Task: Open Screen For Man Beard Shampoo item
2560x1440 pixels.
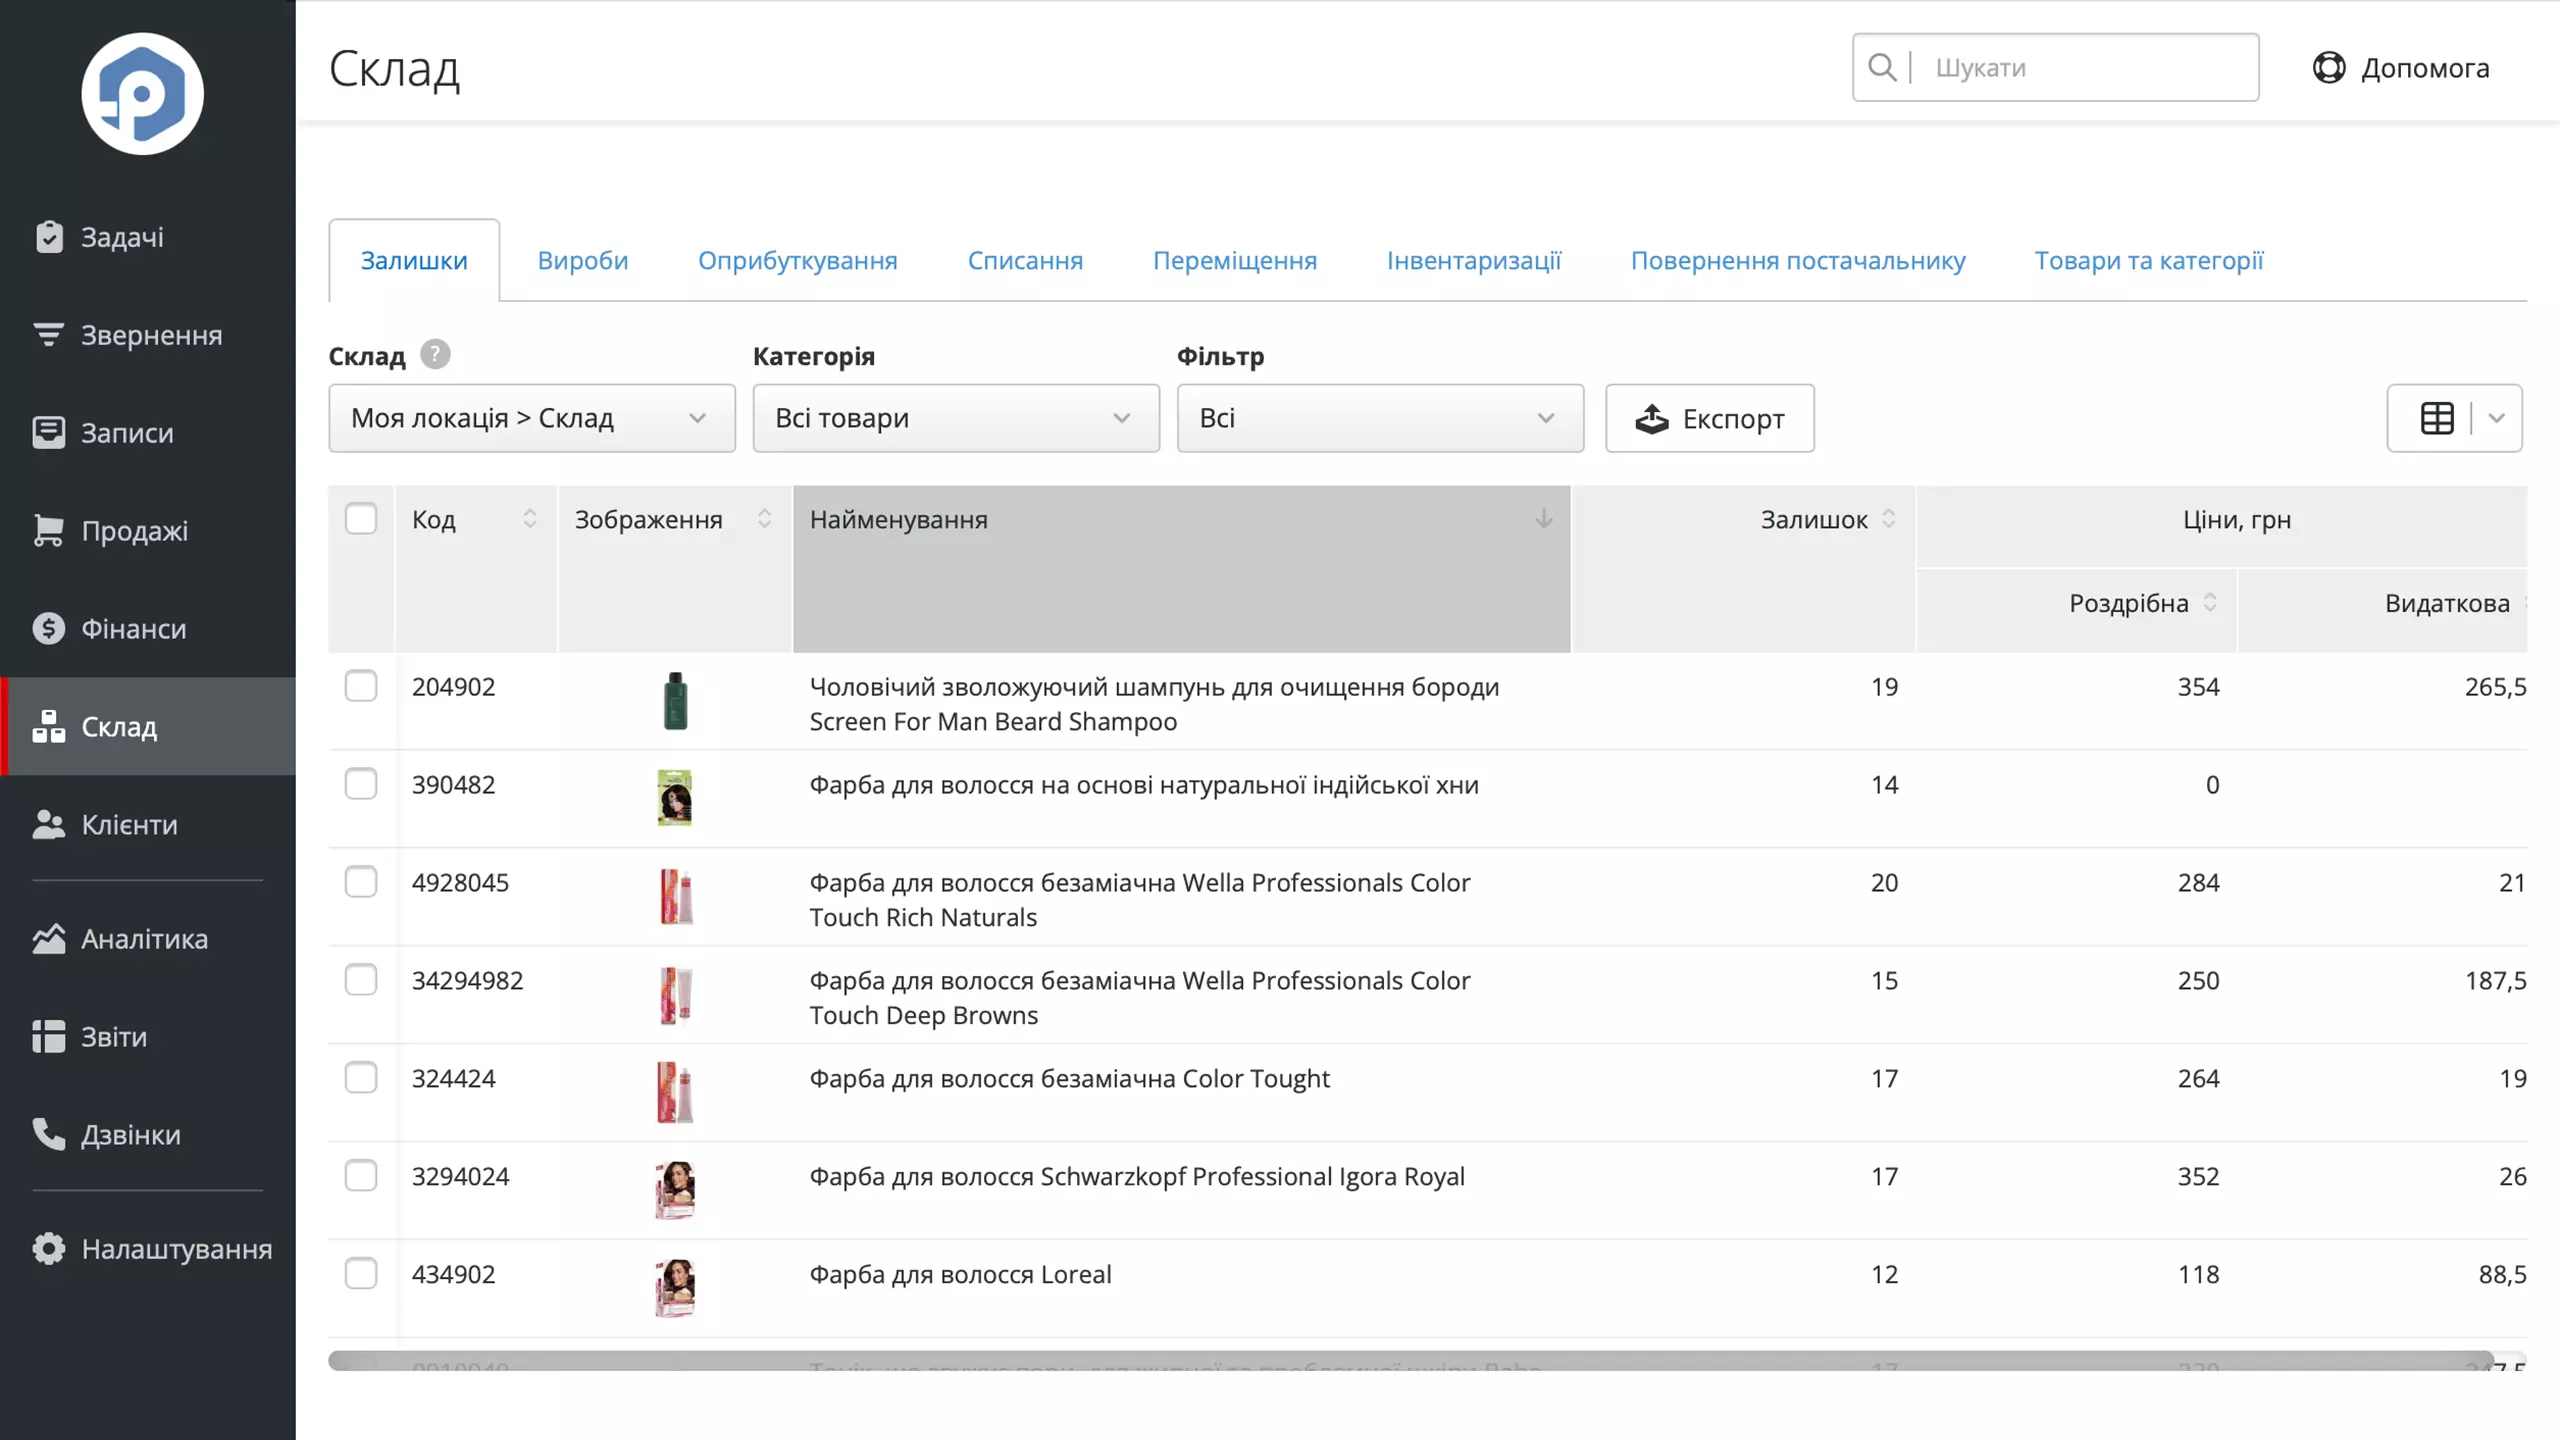Action: pyautogui.click(x=1154, y=704)
